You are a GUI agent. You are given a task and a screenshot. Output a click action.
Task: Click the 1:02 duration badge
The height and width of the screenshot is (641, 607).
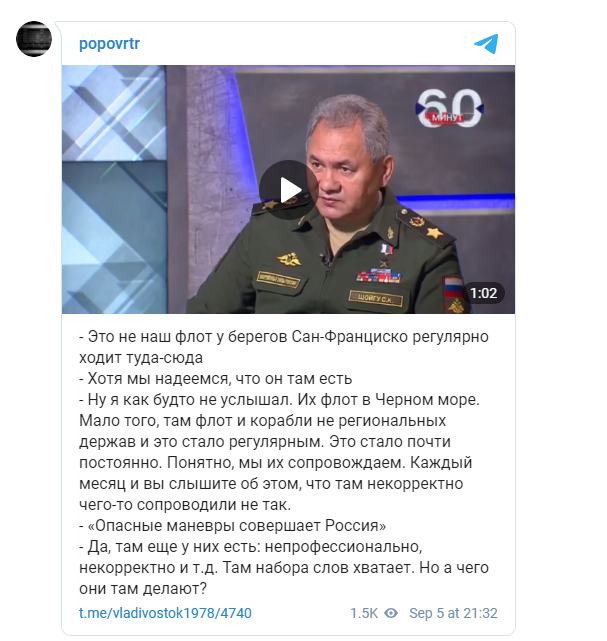click(x=483, y=293)
